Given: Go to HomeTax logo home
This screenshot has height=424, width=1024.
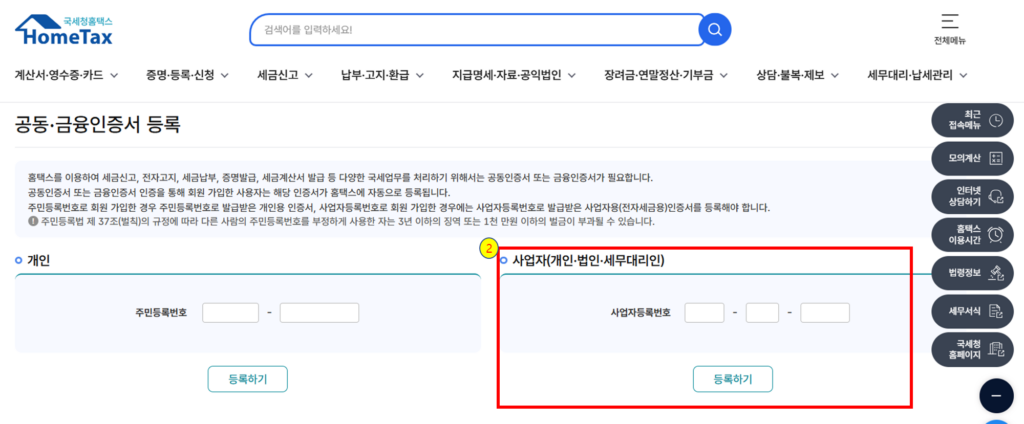Looking at the screenshot, I should [64, 29].
